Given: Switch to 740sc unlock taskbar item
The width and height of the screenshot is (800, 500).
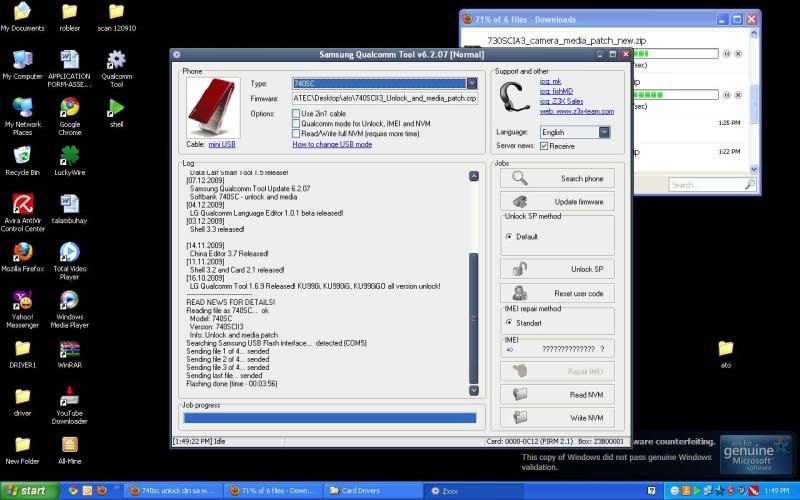Looking at the screenshot, I should tap(173, 491).
